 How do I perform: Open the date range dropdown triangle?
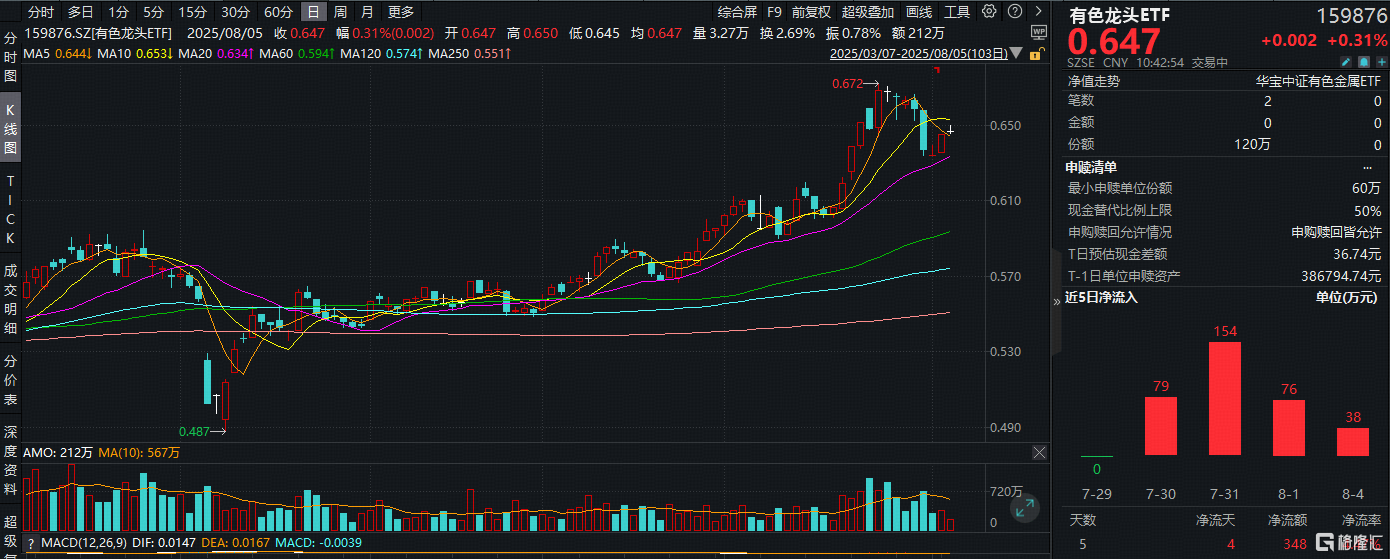1017,54
